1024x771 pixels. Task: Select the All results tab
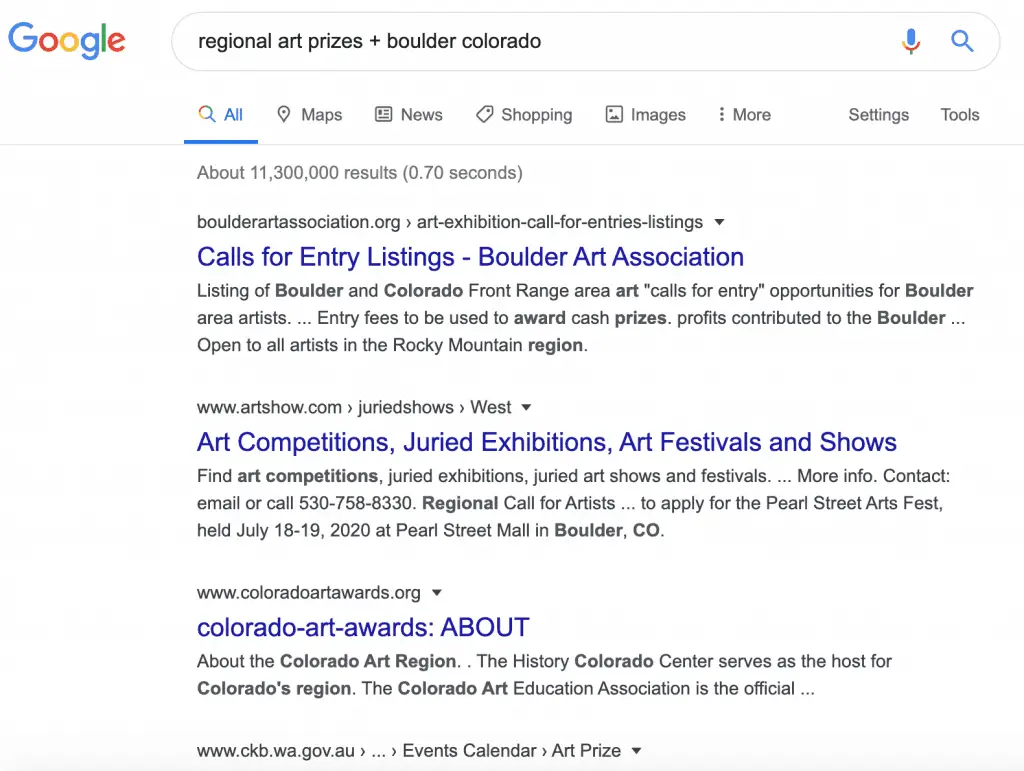click(221, 115)
